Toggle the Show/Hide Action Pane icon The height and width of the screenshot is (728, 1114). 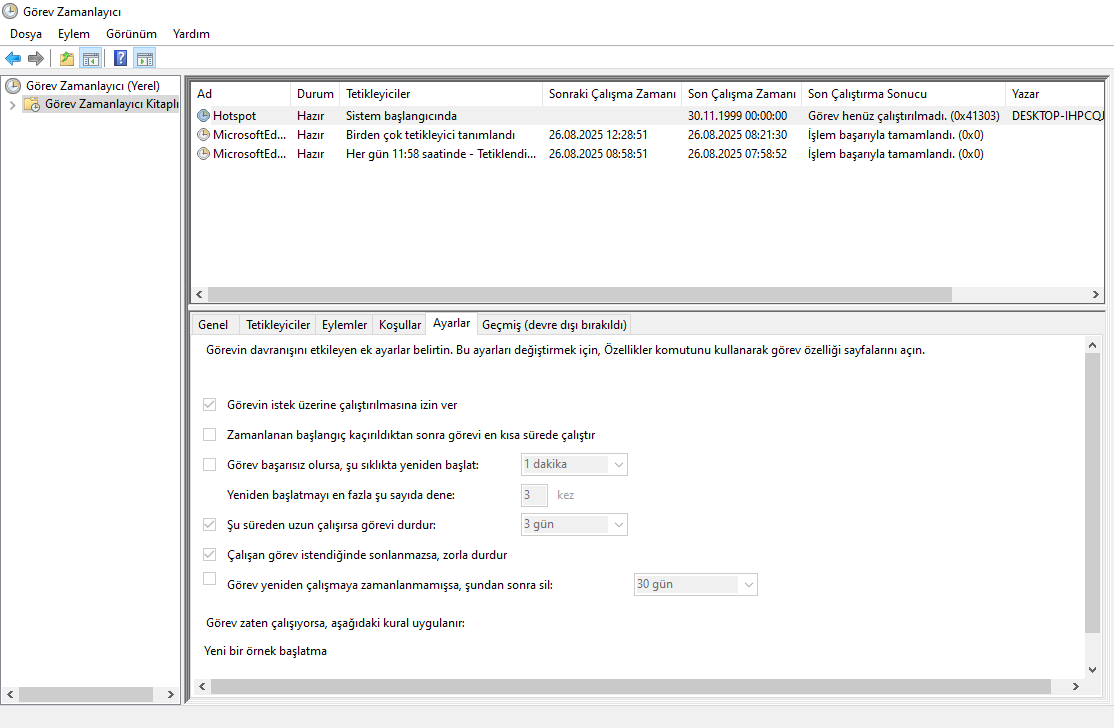point(145,58)
